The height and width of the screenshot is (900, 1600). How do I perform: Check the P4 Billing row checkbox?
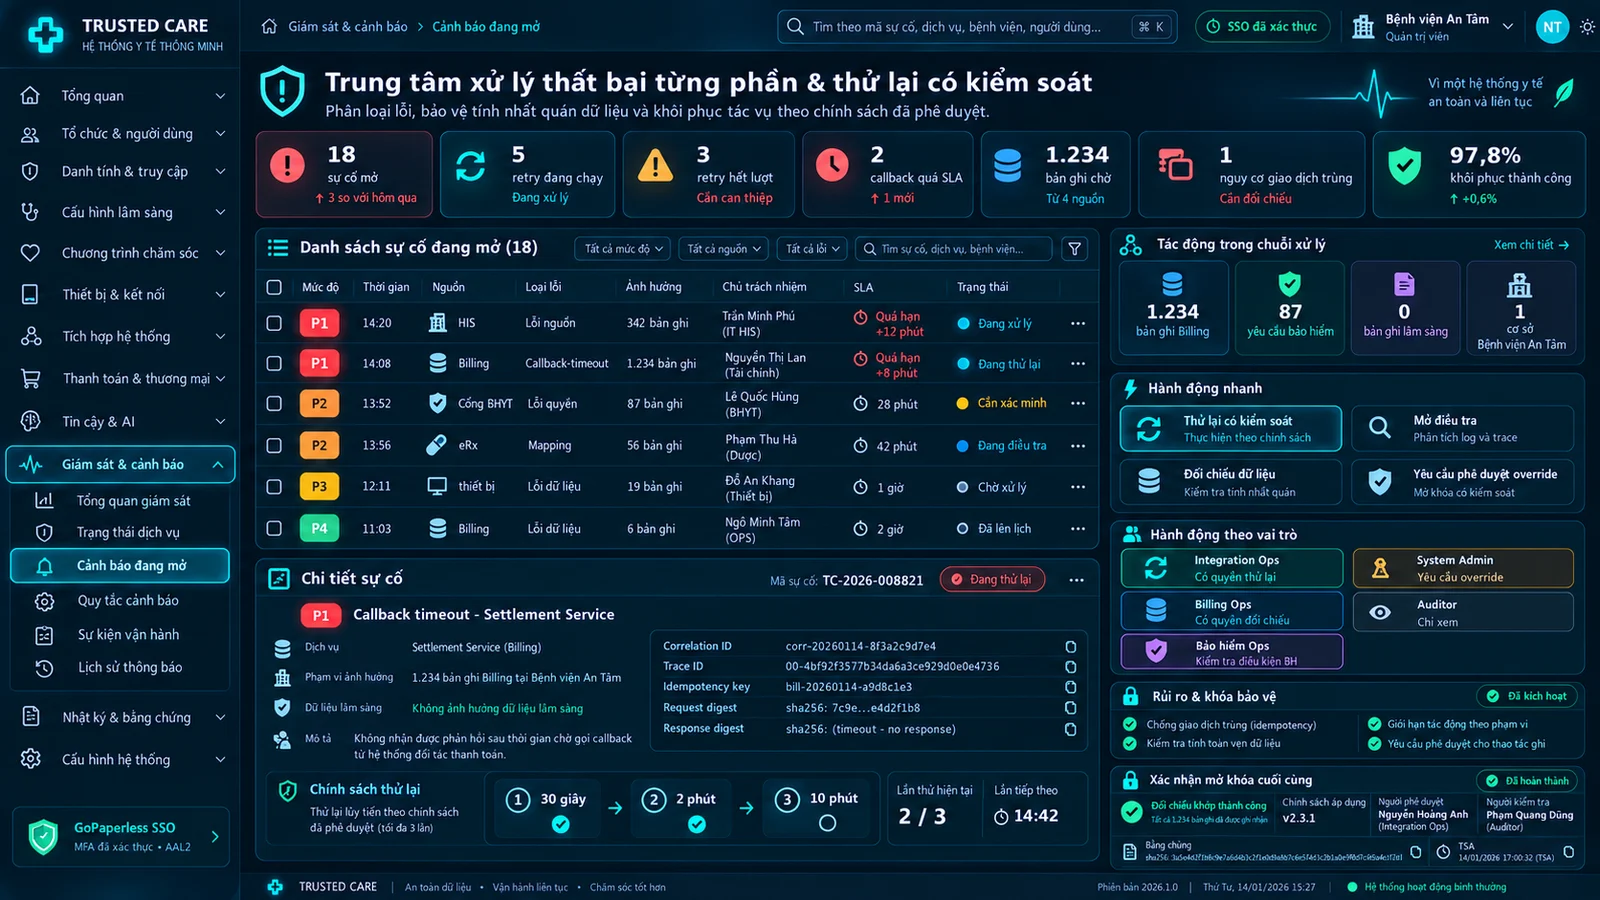click(x=274, y=528)
